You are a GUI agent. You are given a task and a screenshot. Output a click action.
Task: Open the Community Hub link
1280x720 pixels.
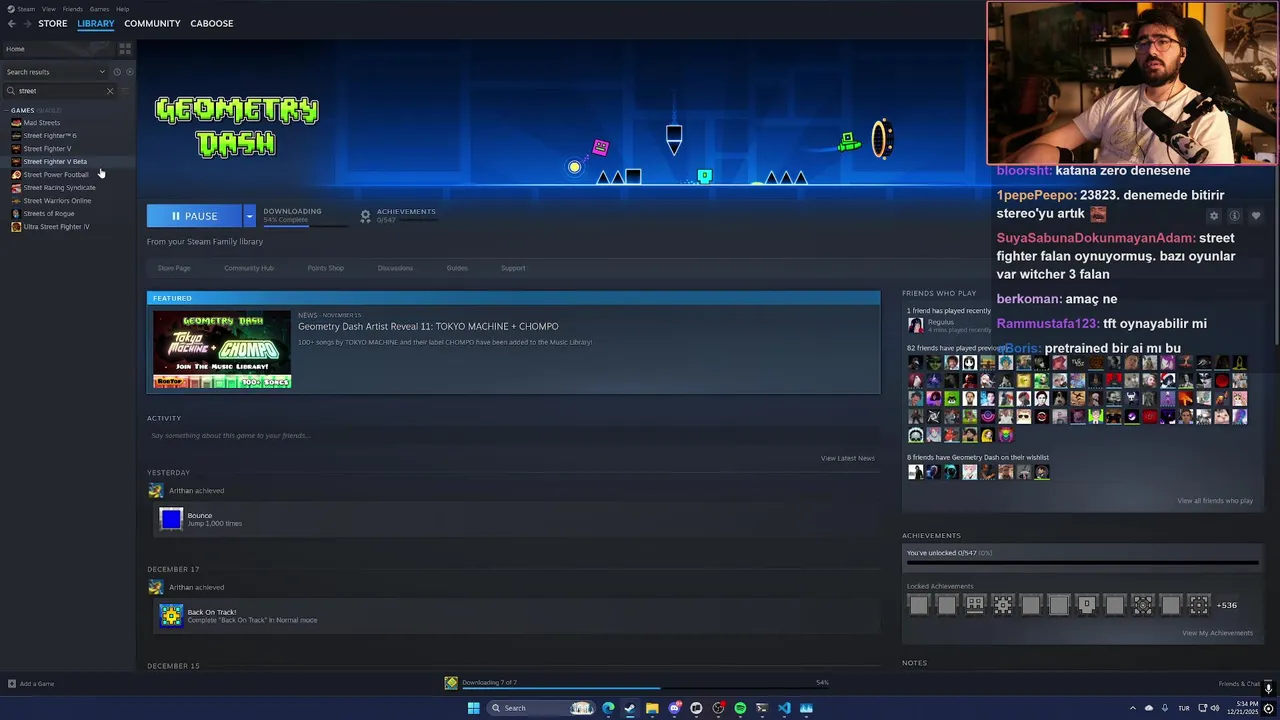coord(249,268)
